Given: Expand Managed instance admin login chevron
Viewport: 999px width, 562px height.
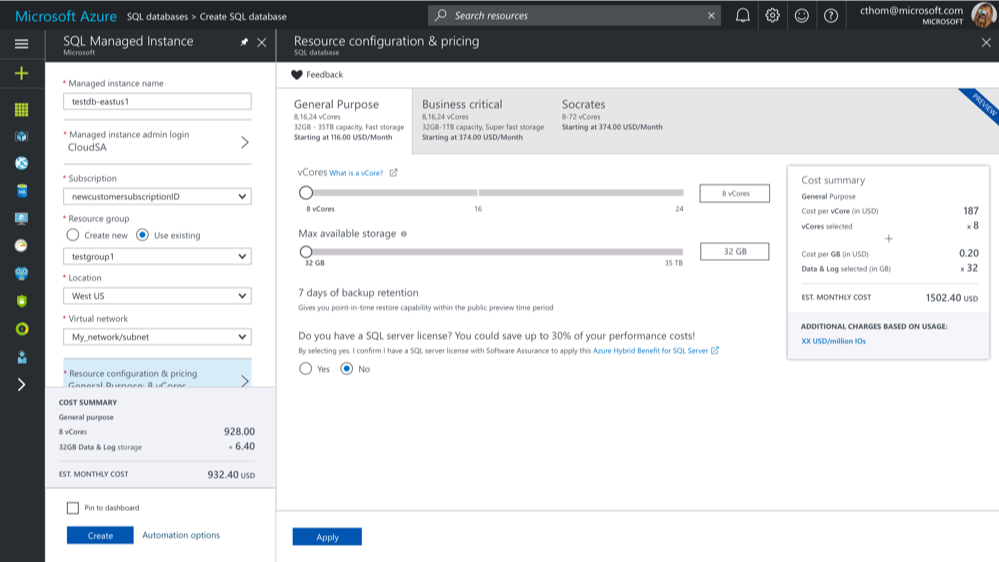Looking at the screenshot, I should click(x=245, y=142).
